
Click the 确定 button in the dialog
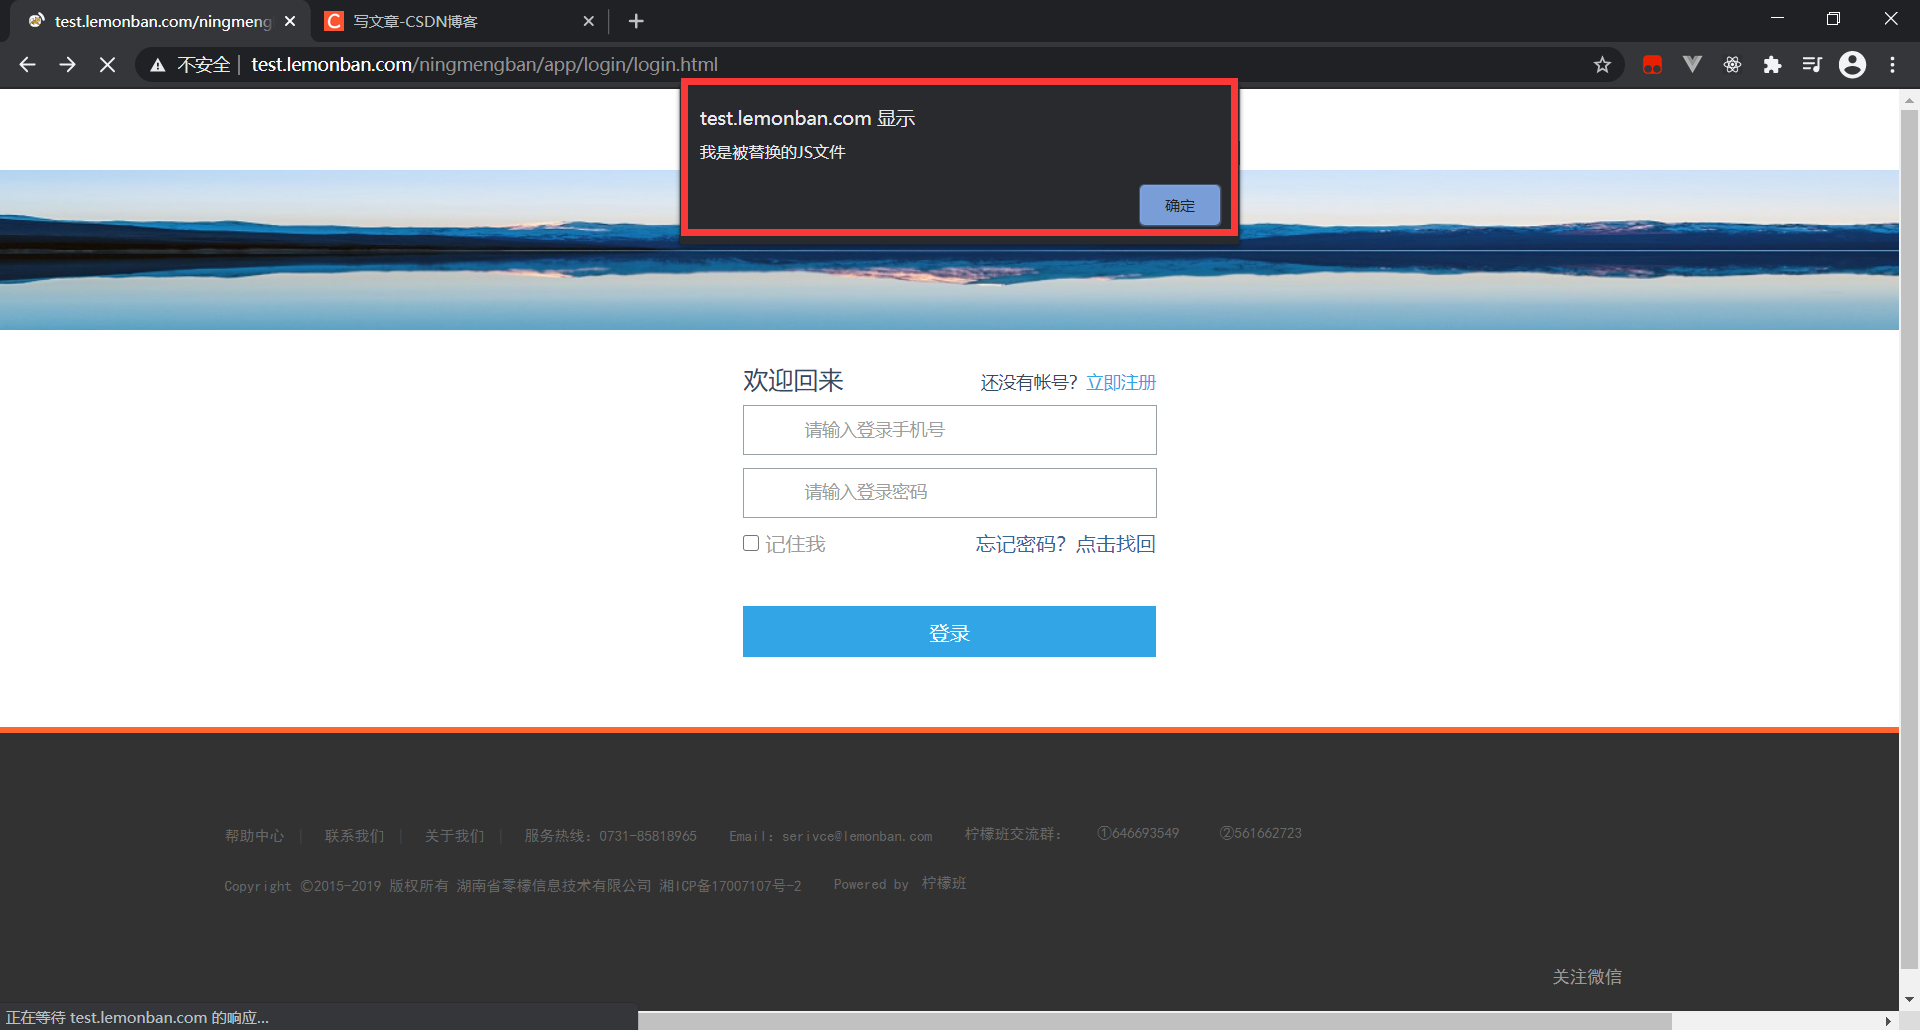coord(1179,204)
